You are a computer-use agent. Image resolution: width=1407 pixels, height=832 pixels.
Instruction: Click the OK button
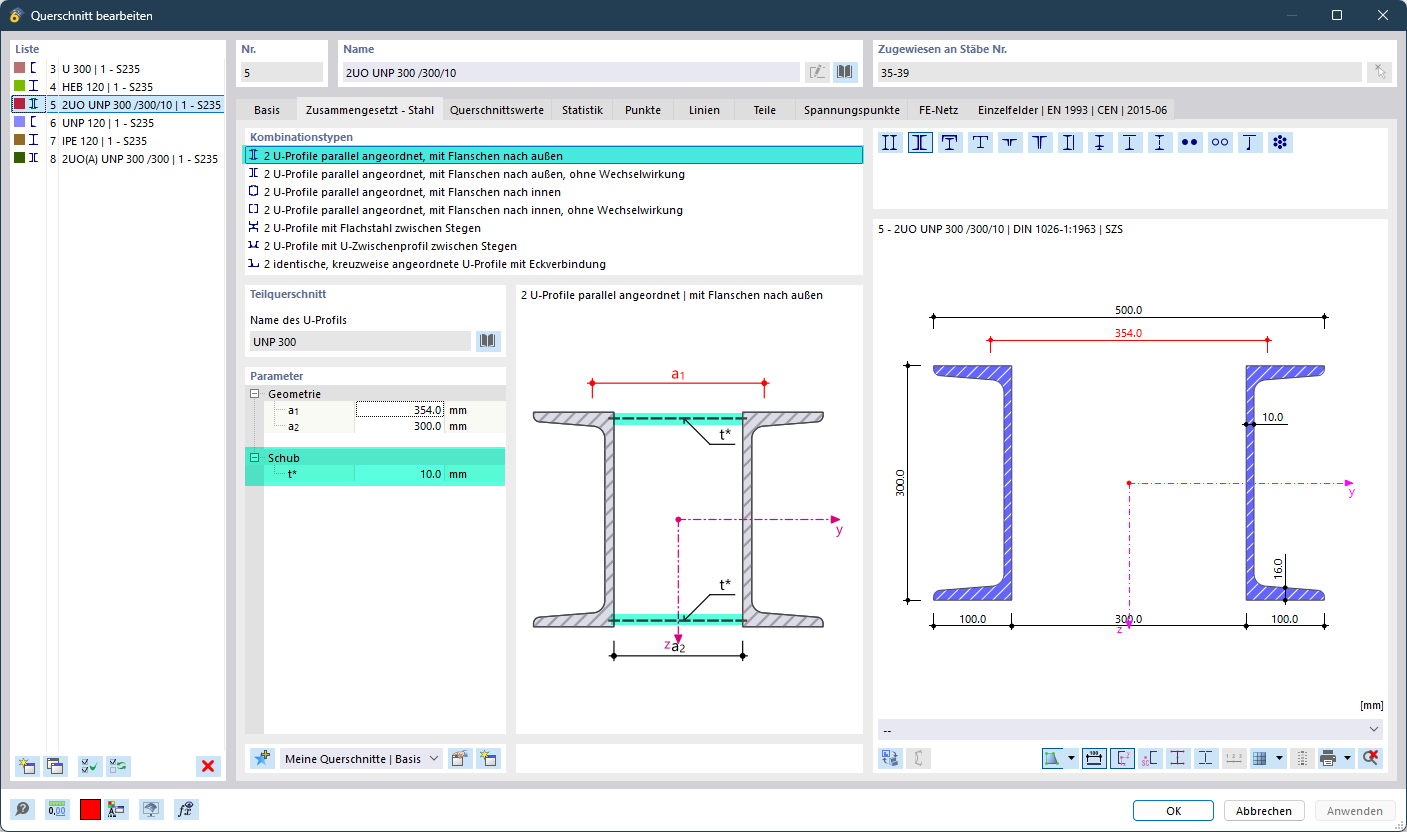pyautogui.click(x=1173, y=811)
